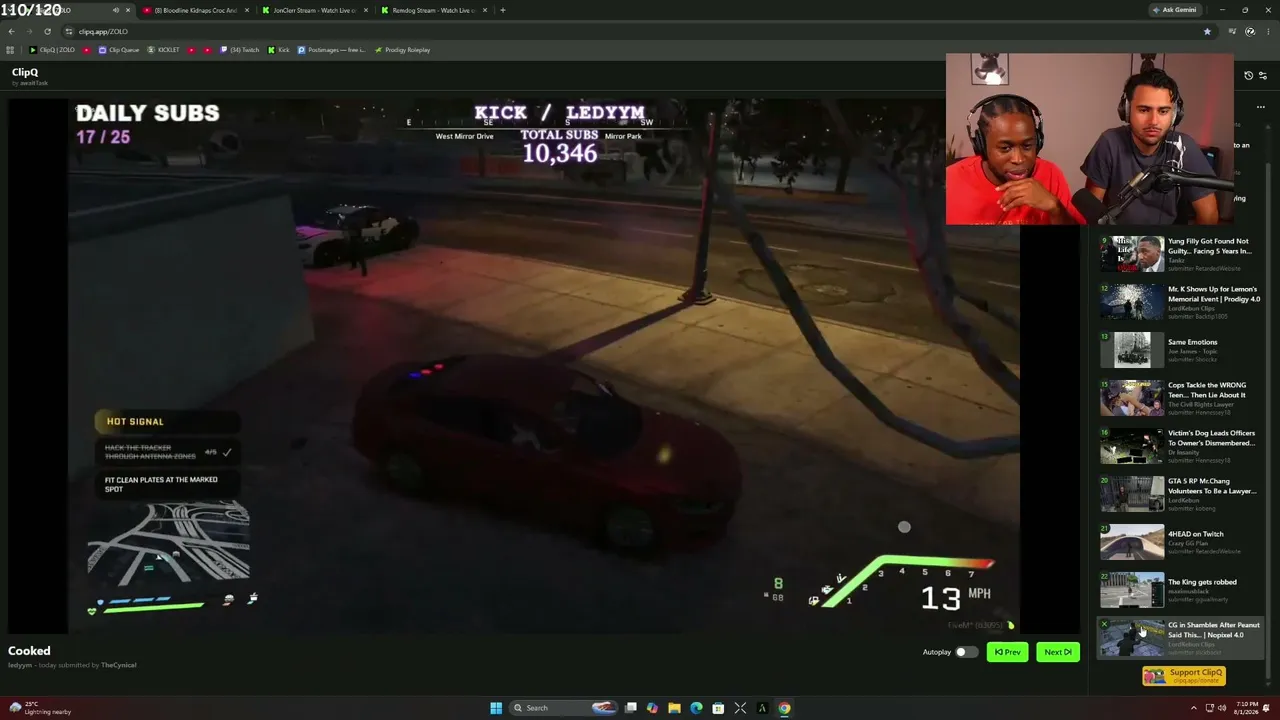The height and width of the screenshot is (720, 1280).
Task: Open the Postimages bookmark
Action: (332, 50)
